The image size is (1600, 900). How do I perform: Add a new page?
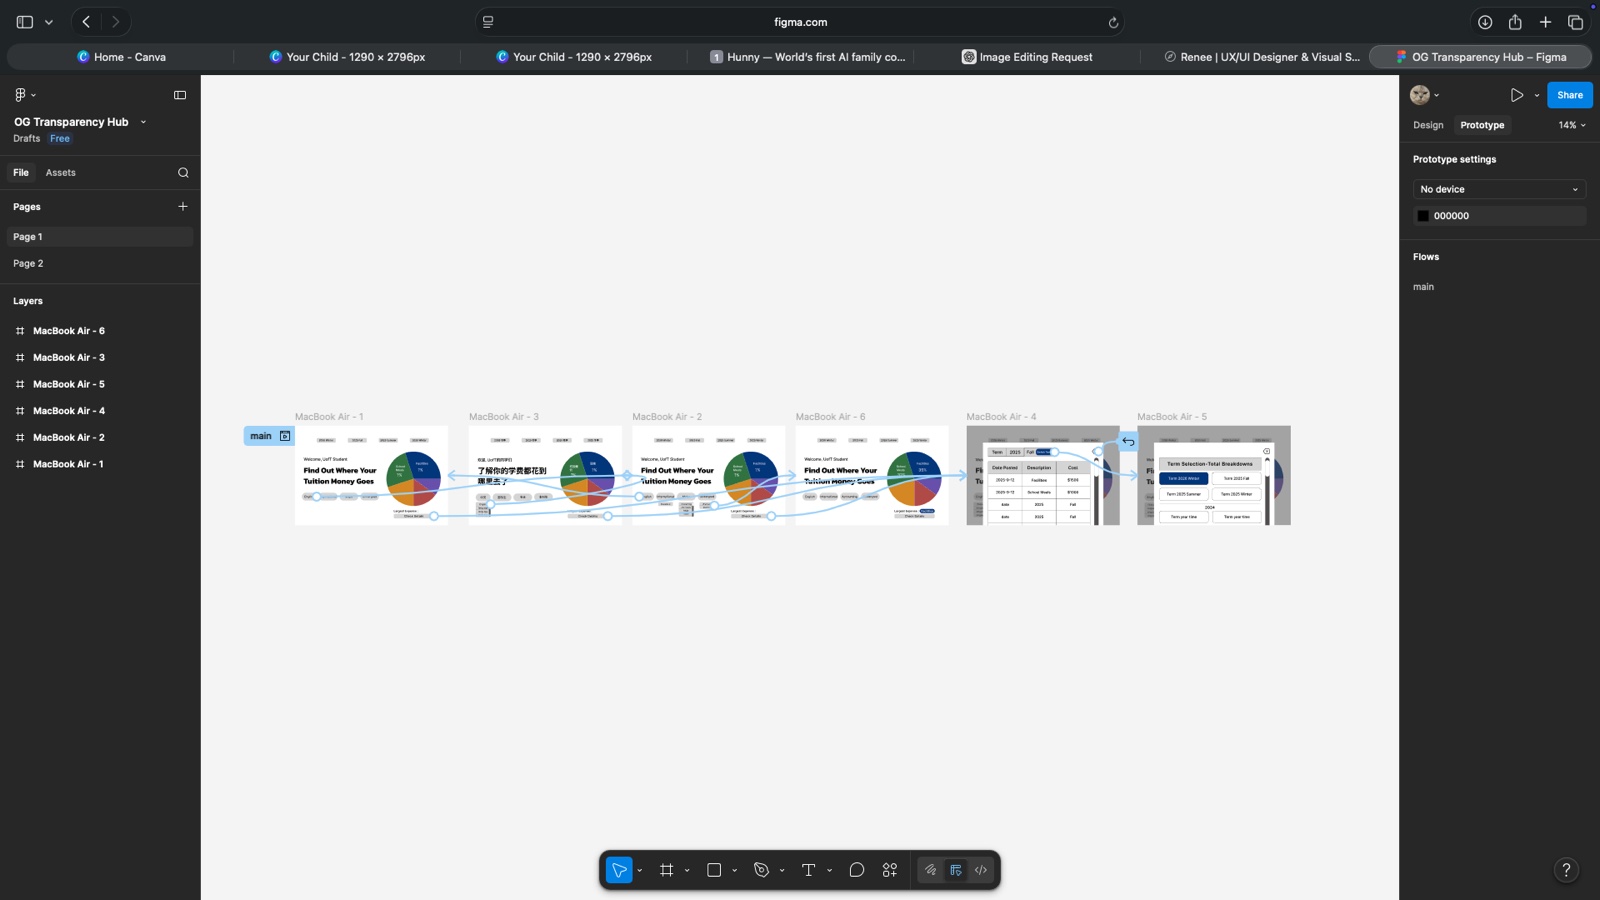click(183, 207)
